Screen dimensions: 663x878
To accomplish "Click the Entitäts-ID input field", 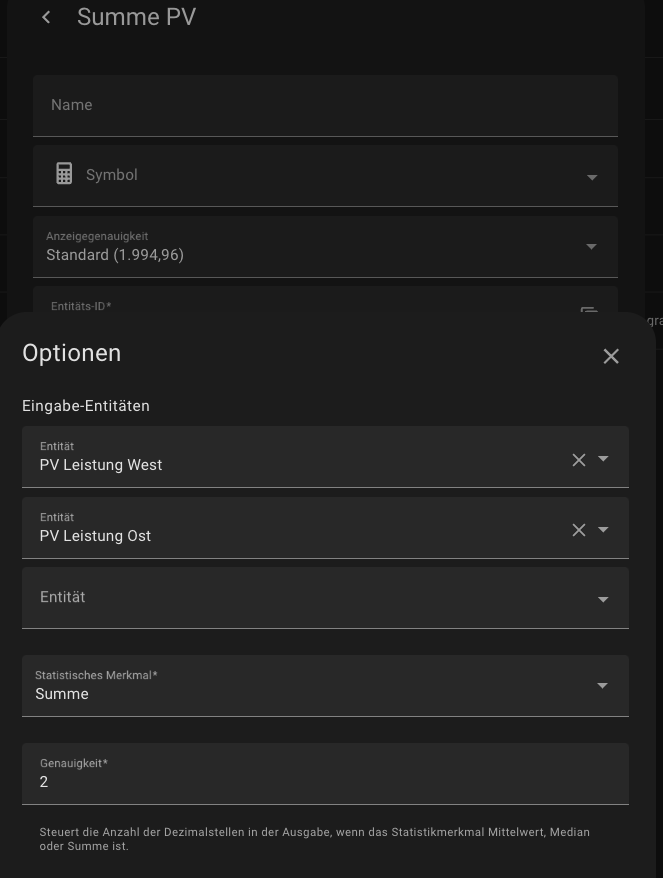I will 300,305.
